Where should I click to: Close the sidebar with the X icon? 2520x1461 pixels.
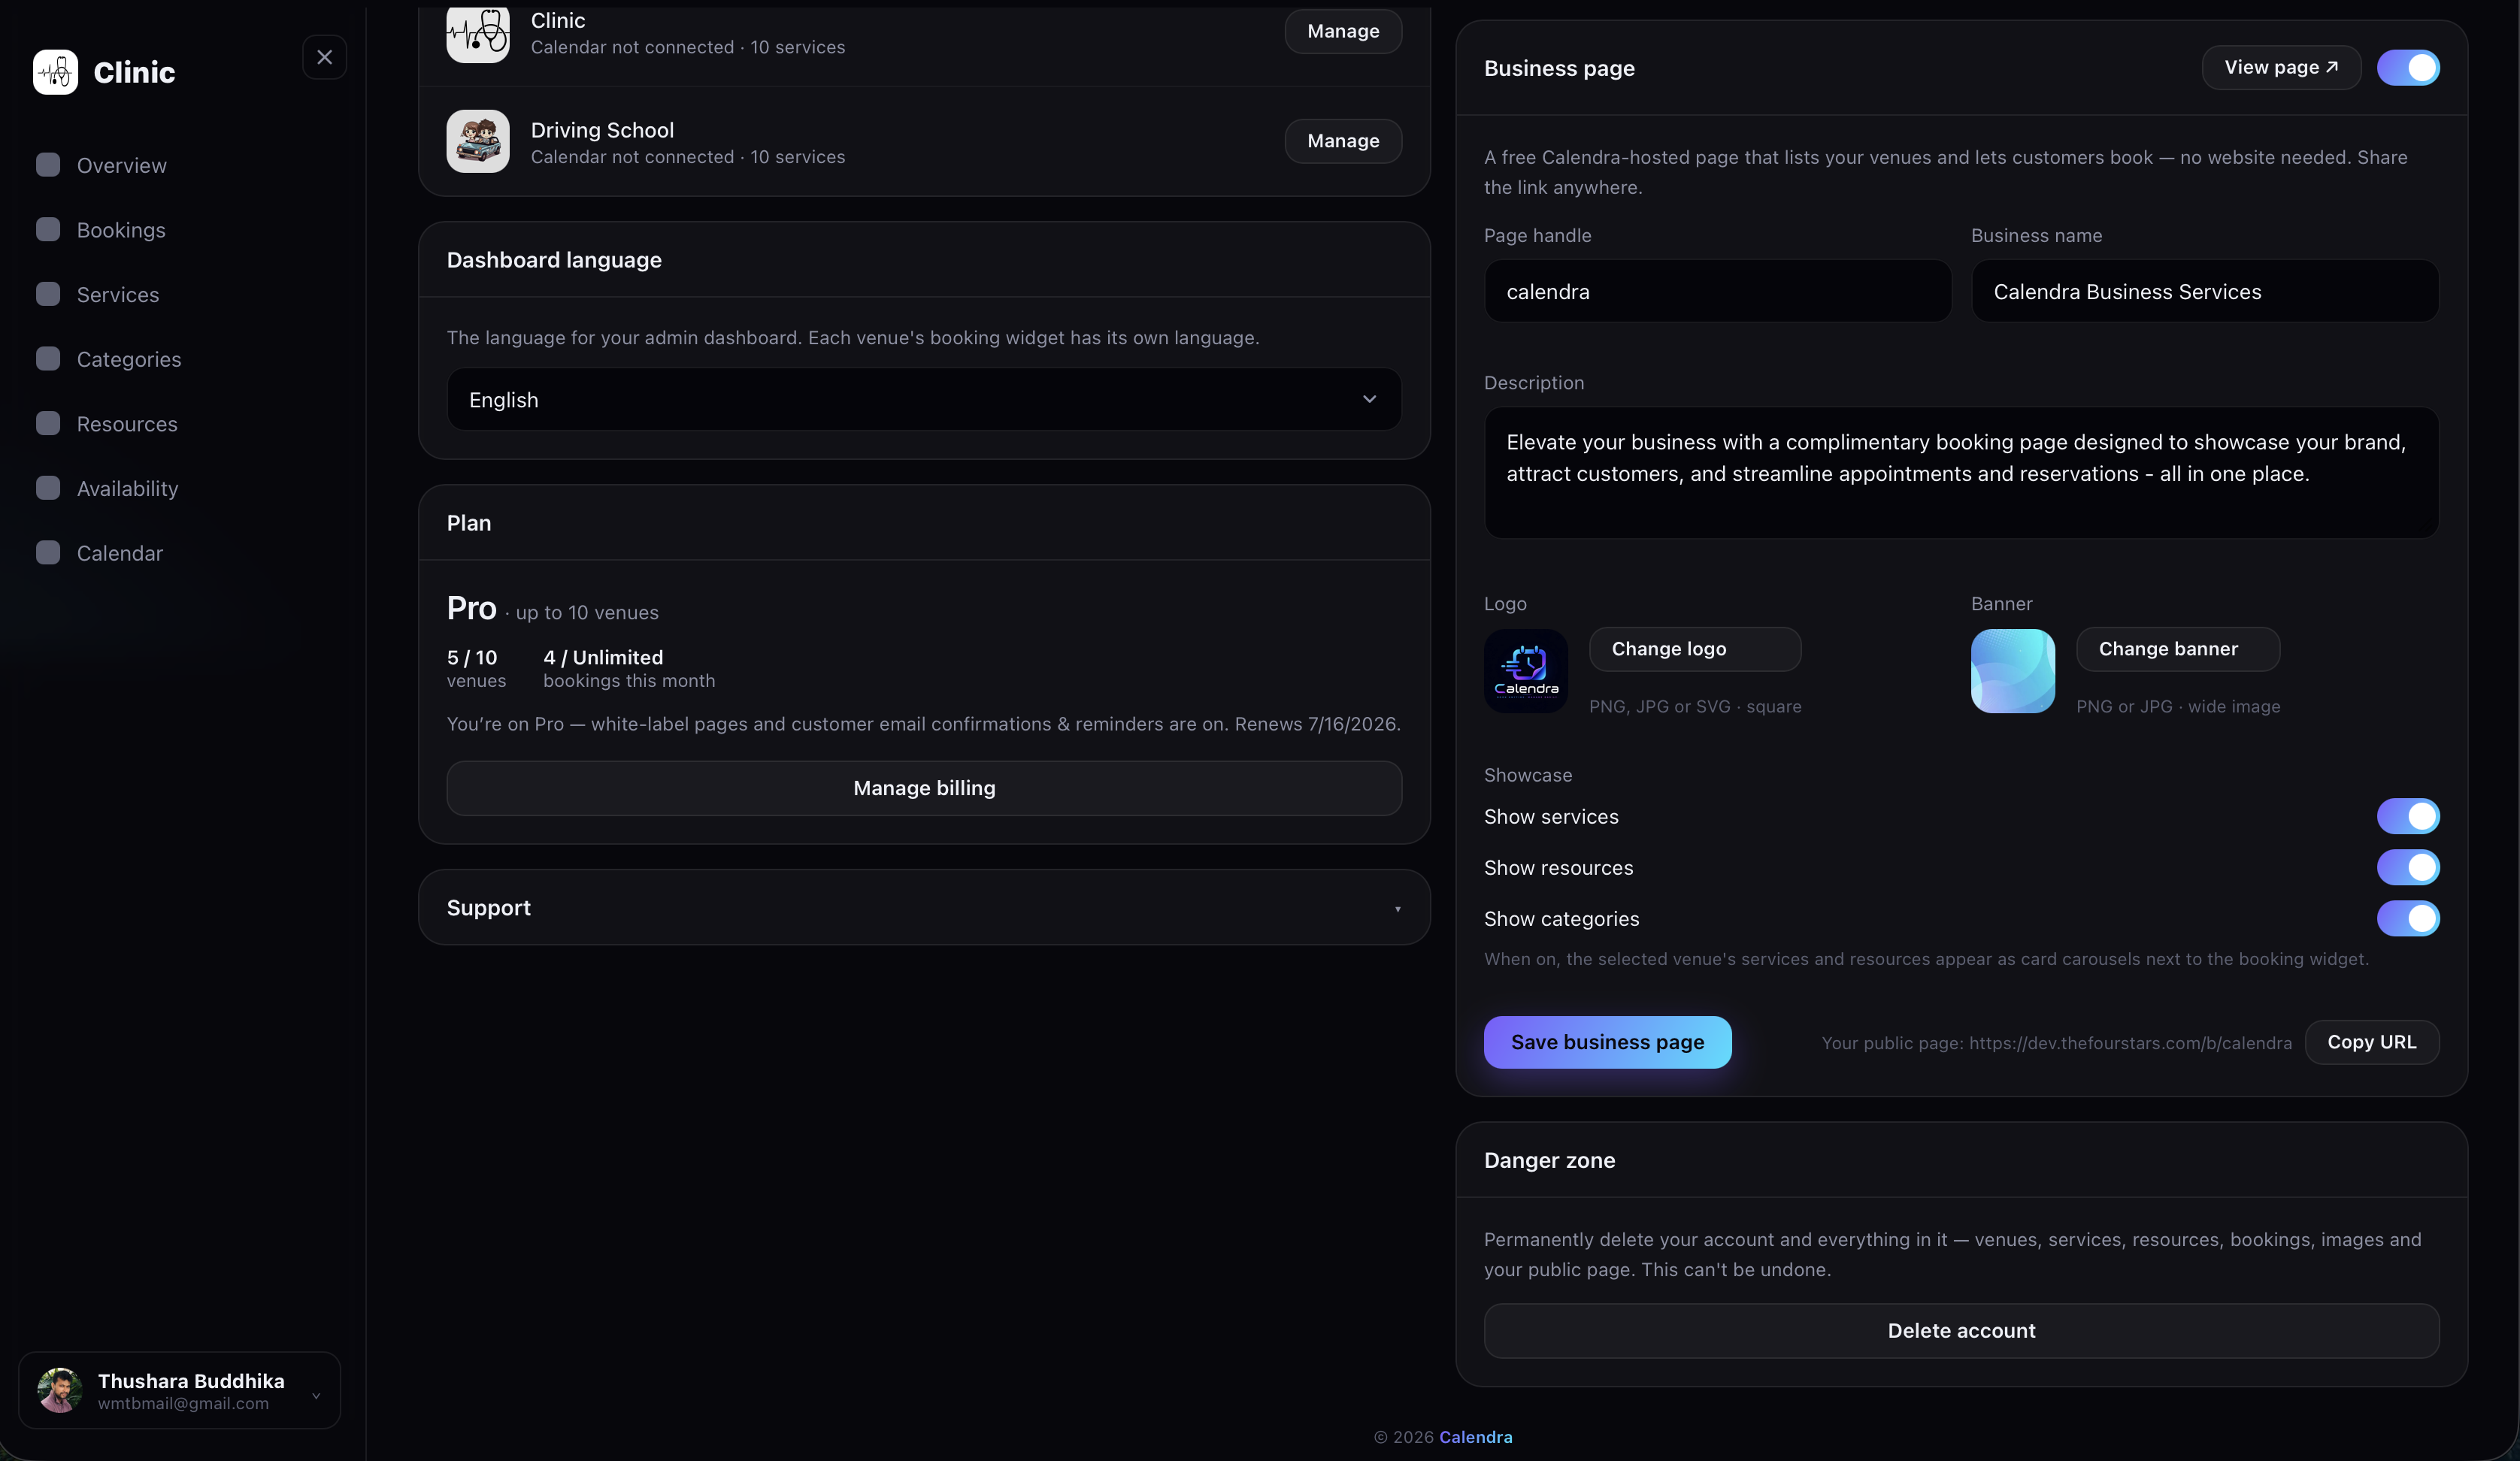[324, 57]
